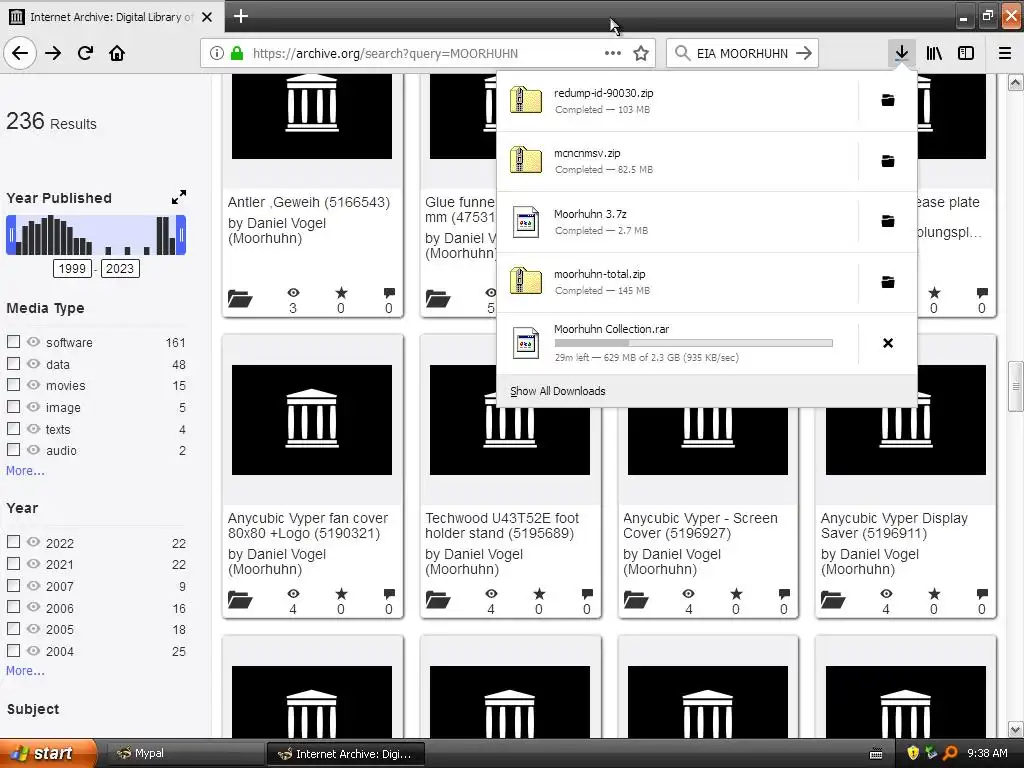Open Techwood U43T52E foot holder stand item
The width and height of the screenshot is (1024, 768).
(502, 526)
